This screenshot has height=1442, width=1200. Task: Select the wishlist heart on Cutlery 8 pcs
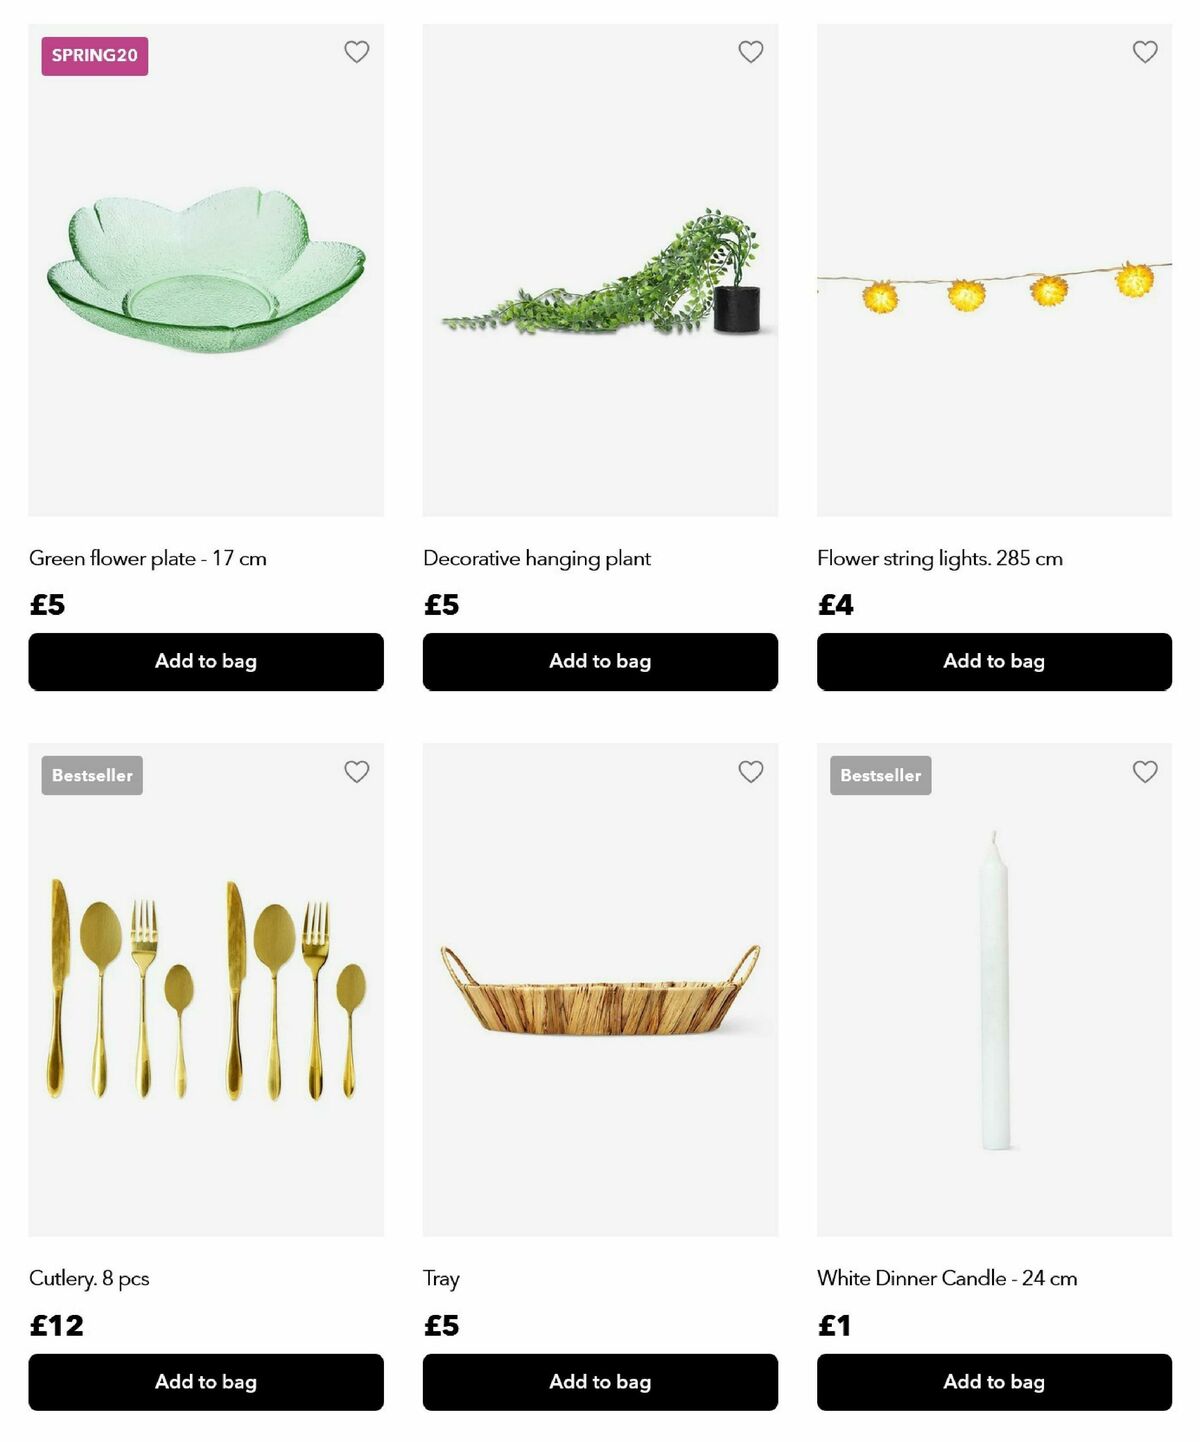point(356,771)
